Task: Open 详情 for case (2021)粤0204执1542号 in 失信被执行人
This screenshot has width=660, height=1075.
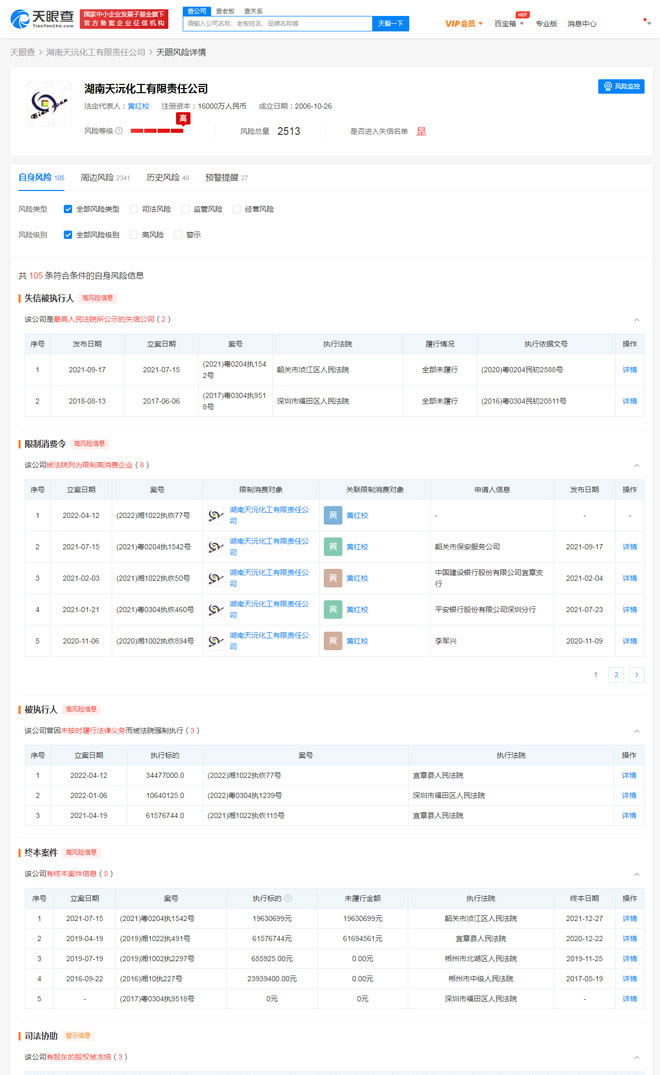Action: tap(630, 370)
